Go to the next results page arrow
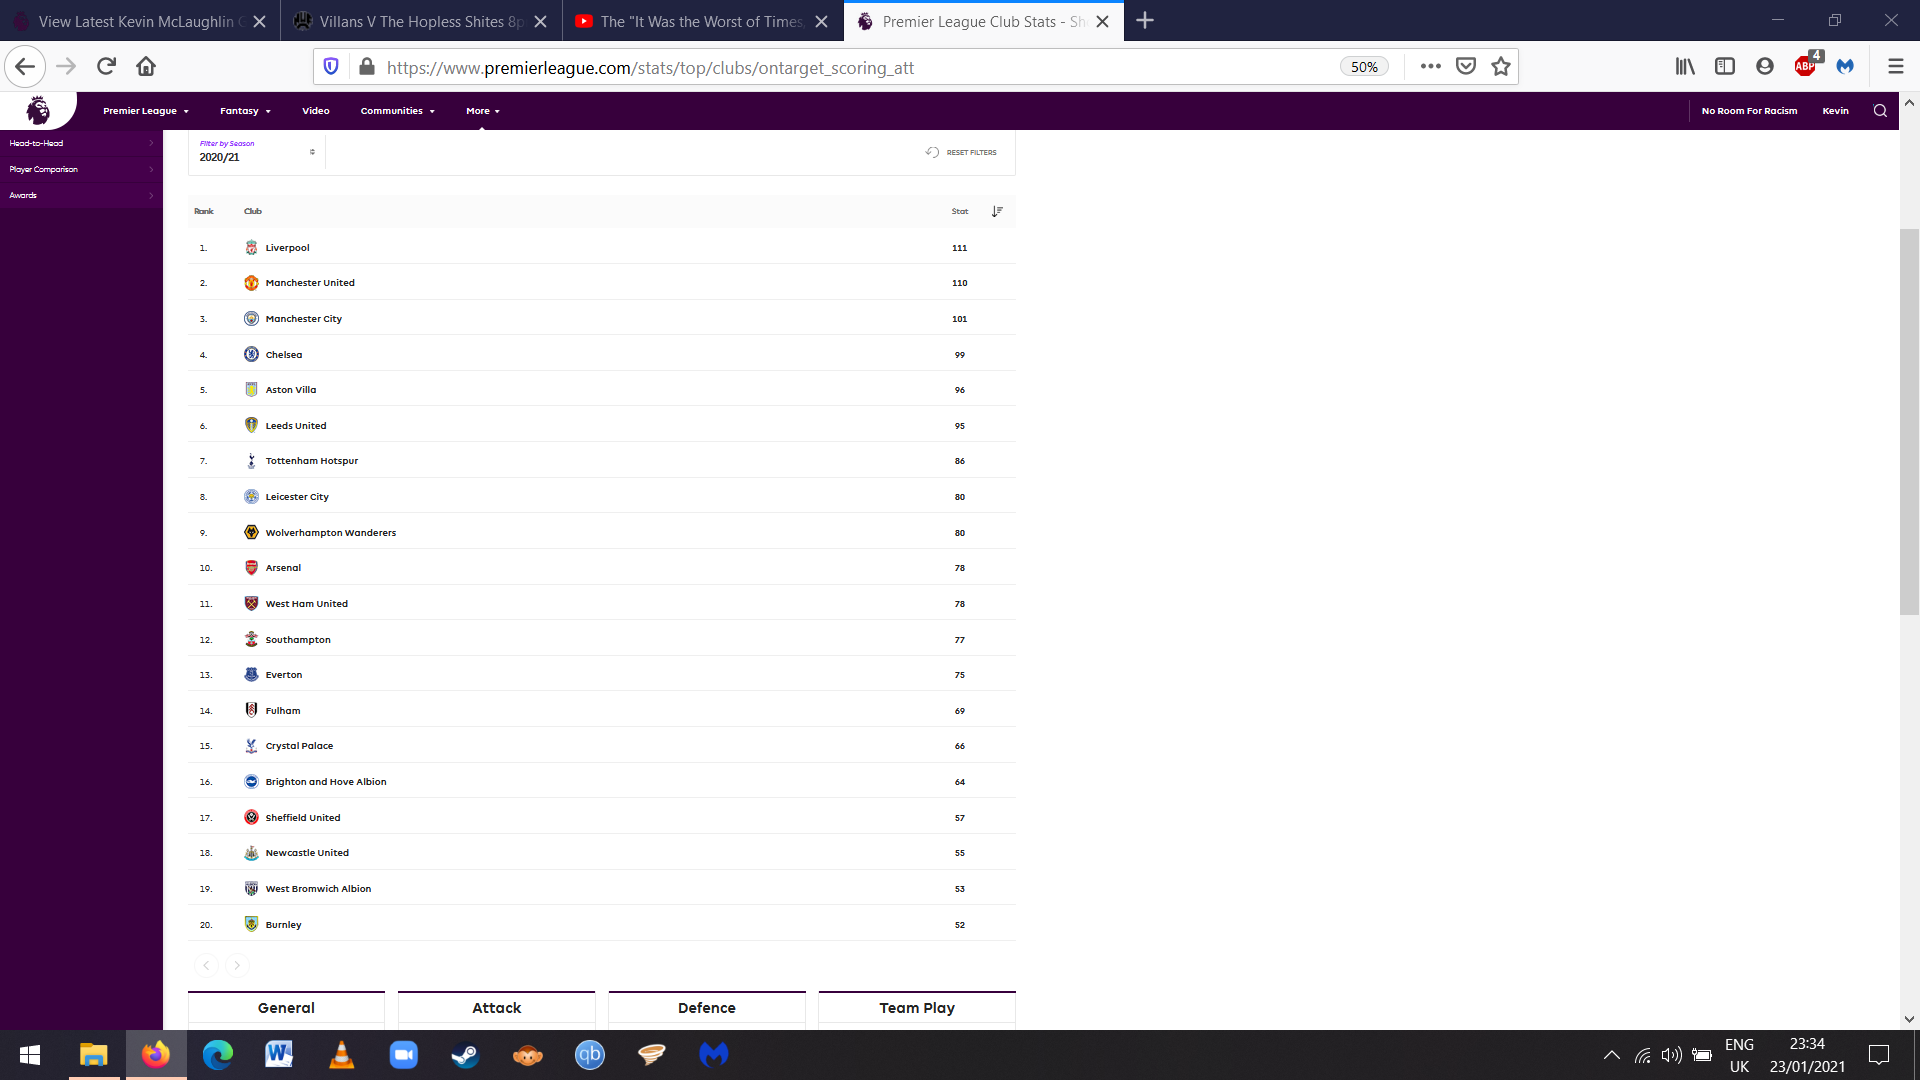 point(237,965)
